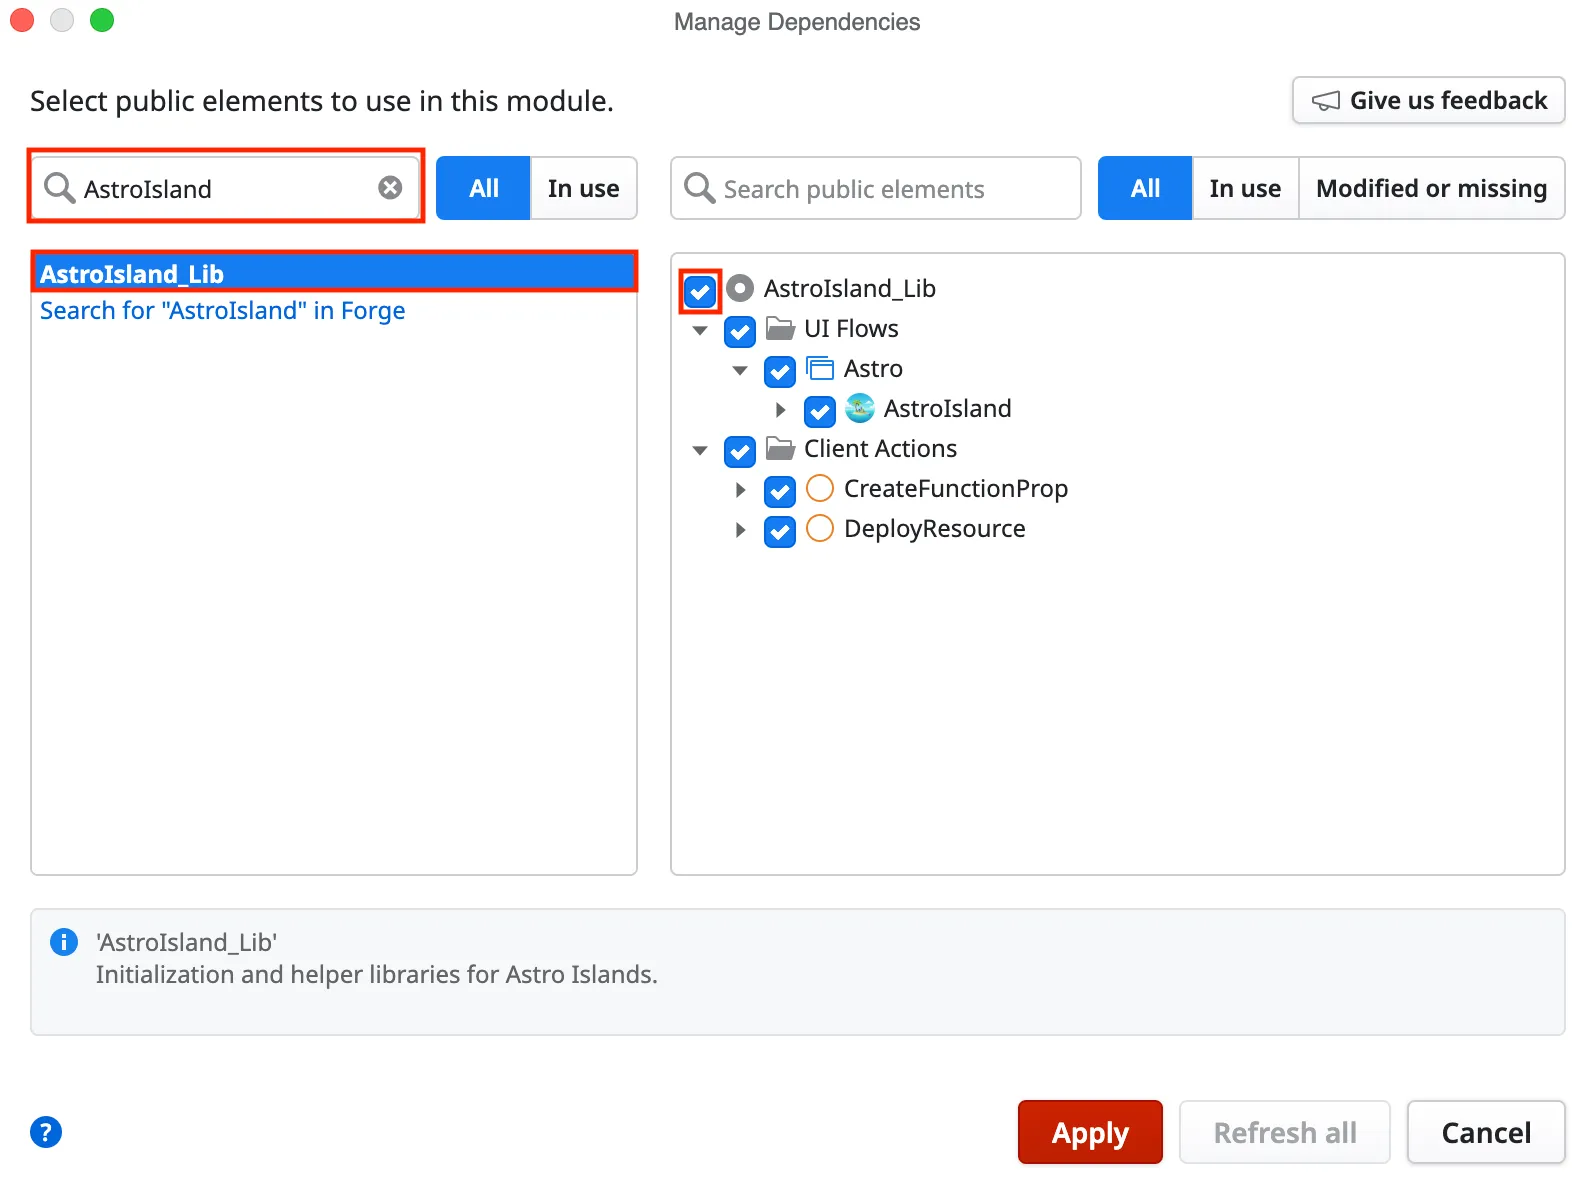This screenshot has height=1194, width=1596.
Task: Click the DeployResource action icon
Action: (820, 529)
